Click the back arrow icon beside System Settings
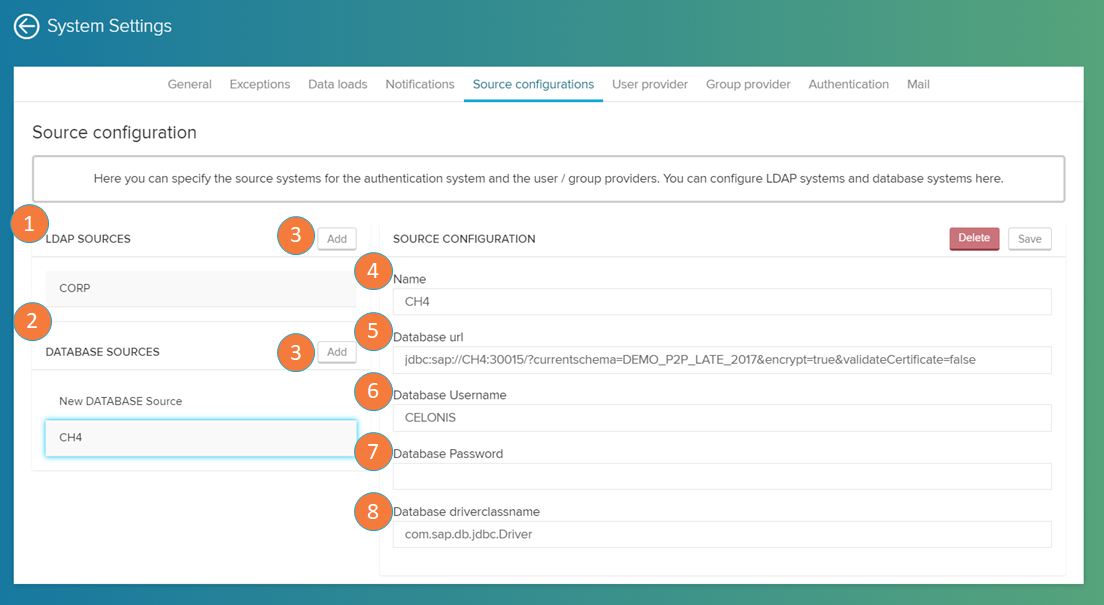1104x605 pixels. [27, 27]
